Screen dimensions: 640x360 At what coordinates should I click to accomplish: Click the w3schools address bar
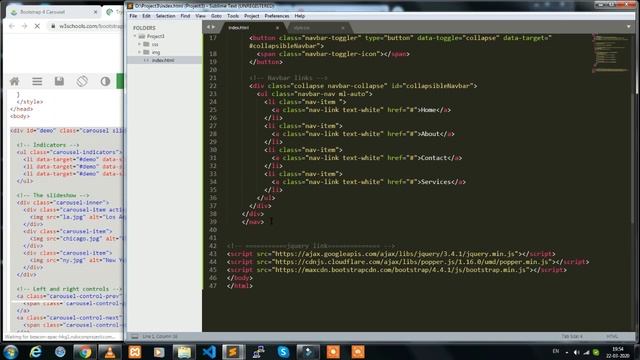[85, 26]
